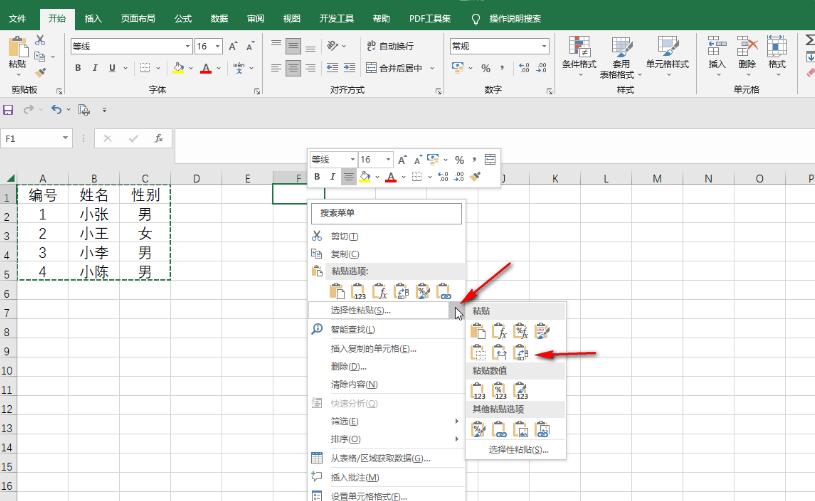Toggle 自动换行 wrap text
Image resolution: width=815 pixels, height=501 pixels.
point(391,46)
